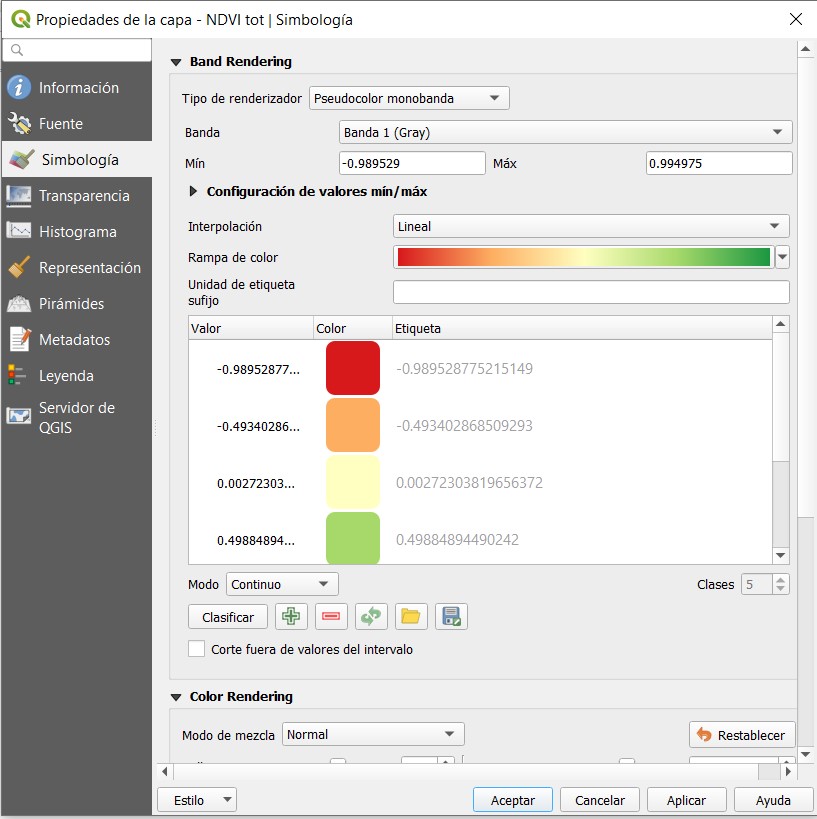Click the red-to-green color ramp bar
817x819 pixels.
(x=583, y=257)
